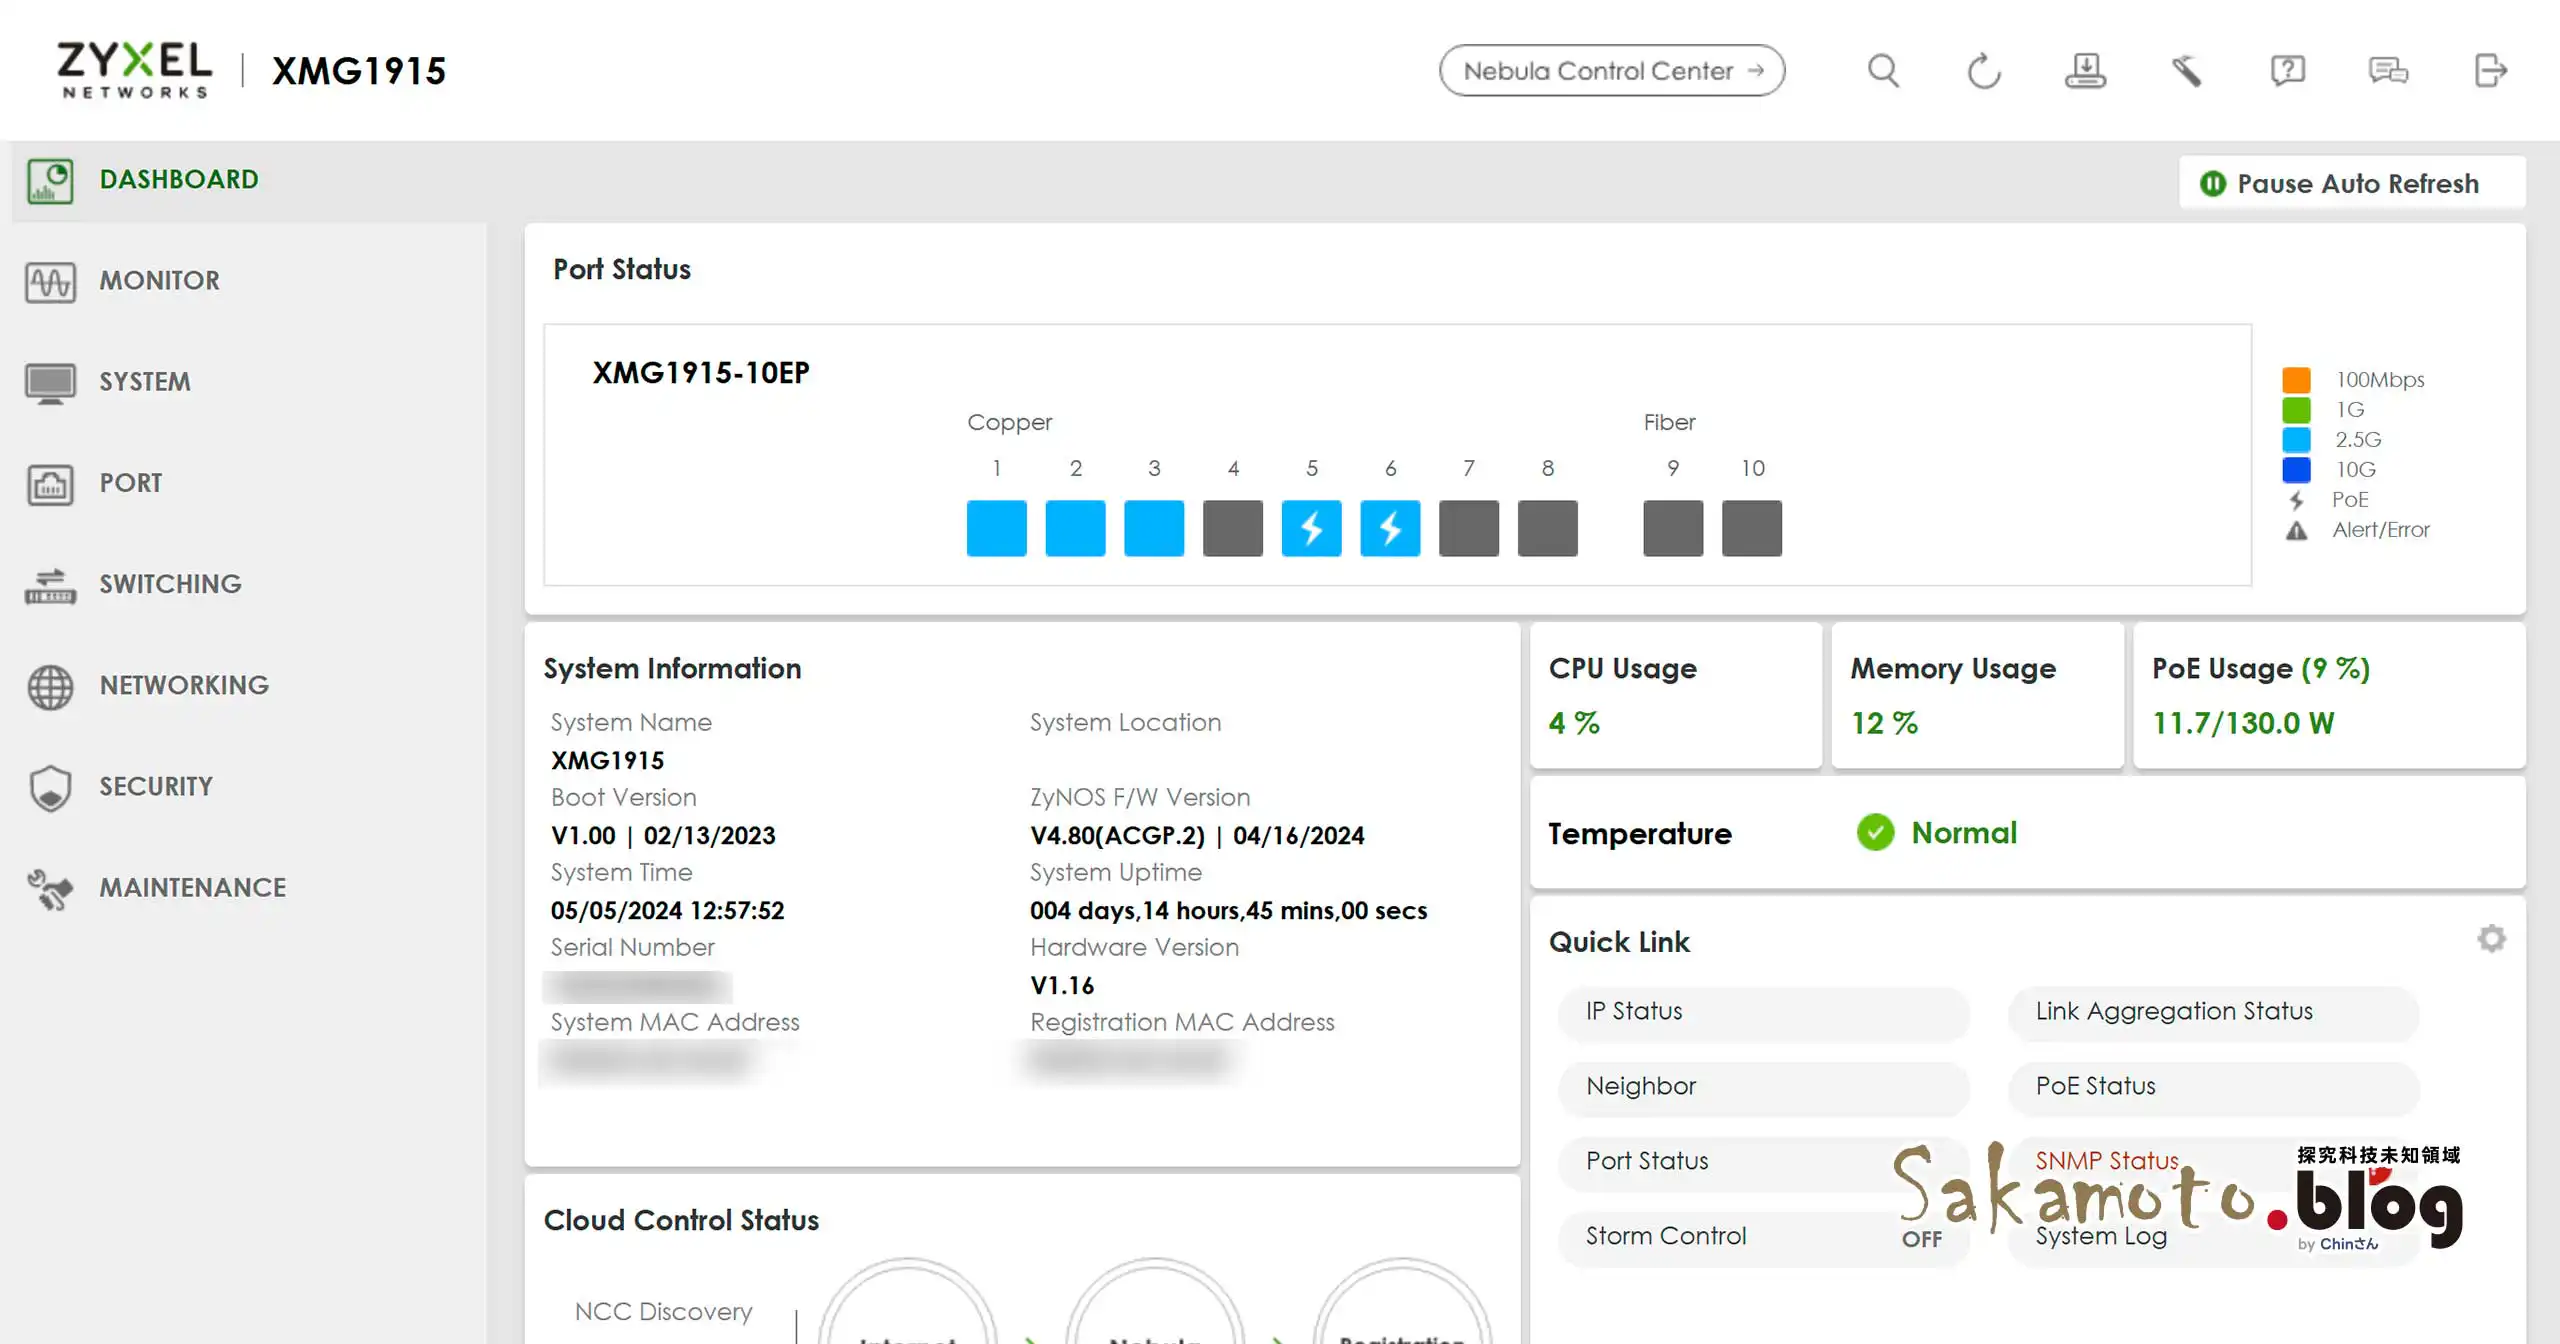This screenshot has width=2560, height=1344.
Task: Open the Monitor menu in sidebar
Action: pyautogui.click(x=160, y=281)
